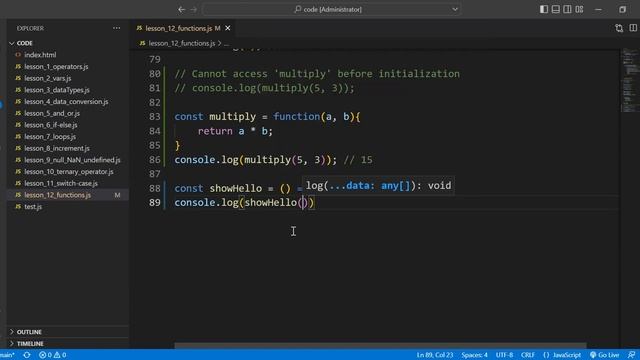Start the Go Live server

(x=604, y=355)
